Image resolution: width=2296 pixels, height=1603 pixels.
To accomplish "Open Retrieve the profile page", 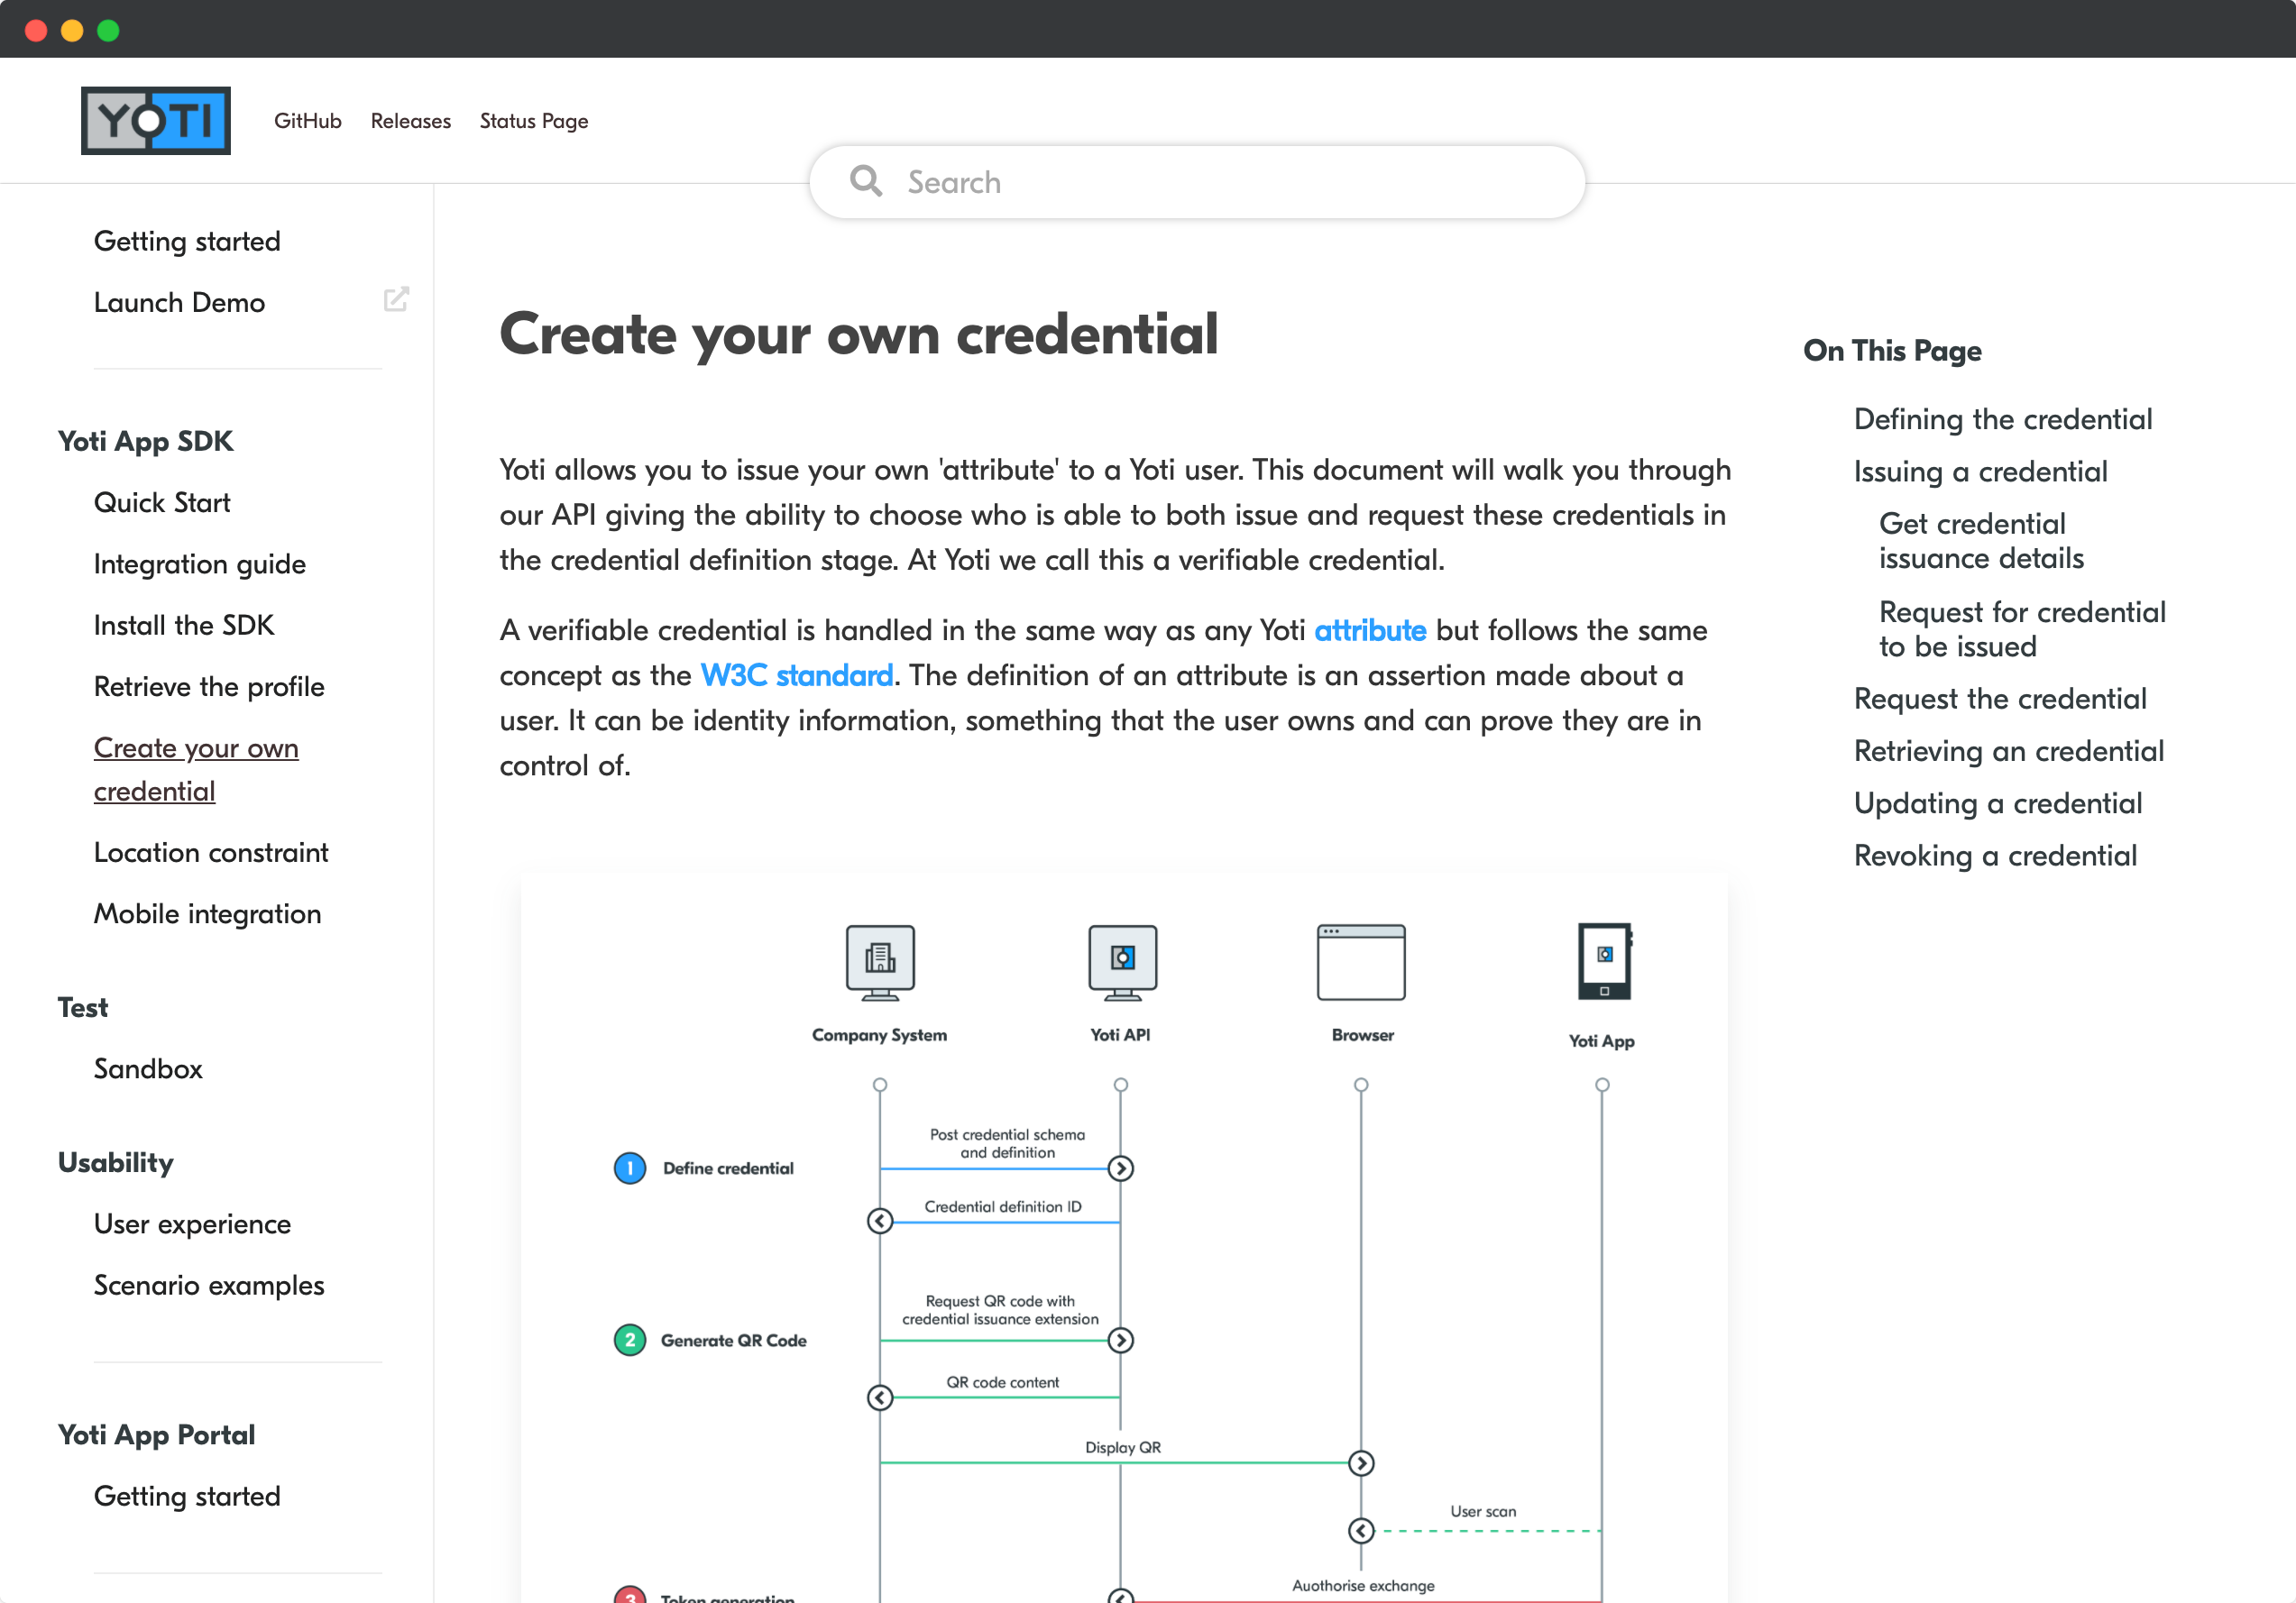I will tap(209, 687).
